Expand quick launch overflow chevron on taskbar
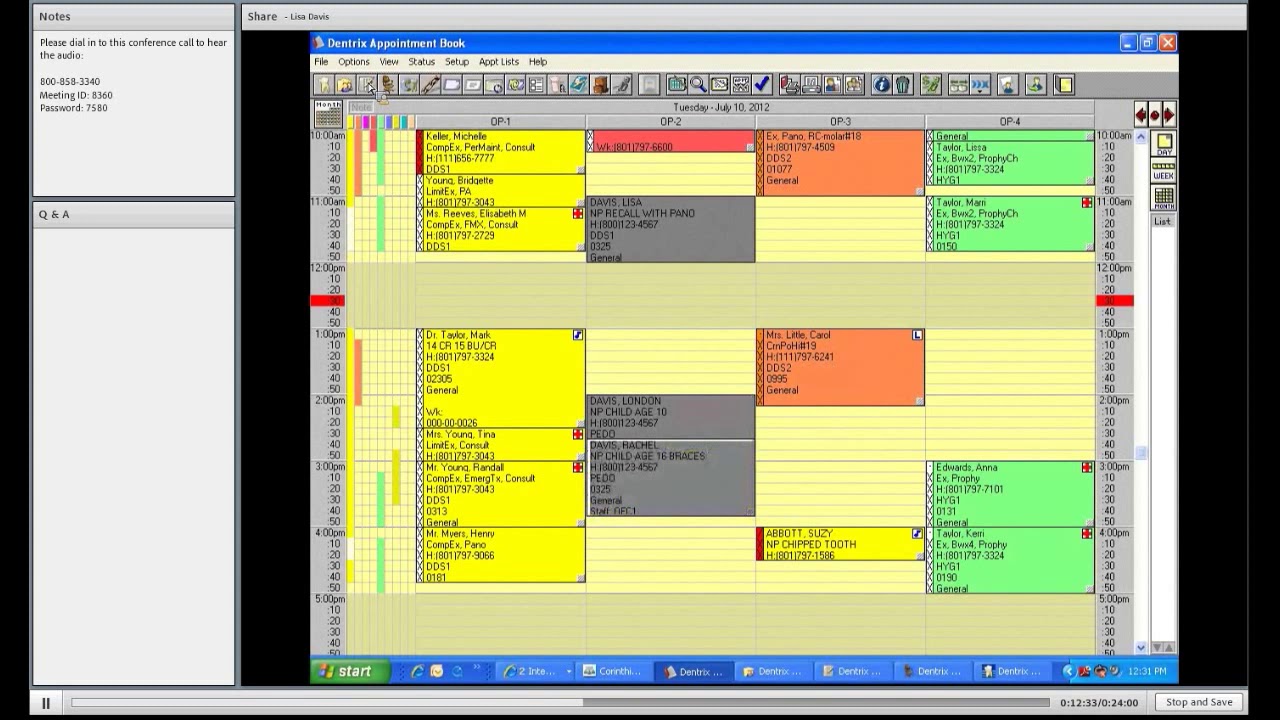Screen dimensions: 1280x720 tap(479, 666)
